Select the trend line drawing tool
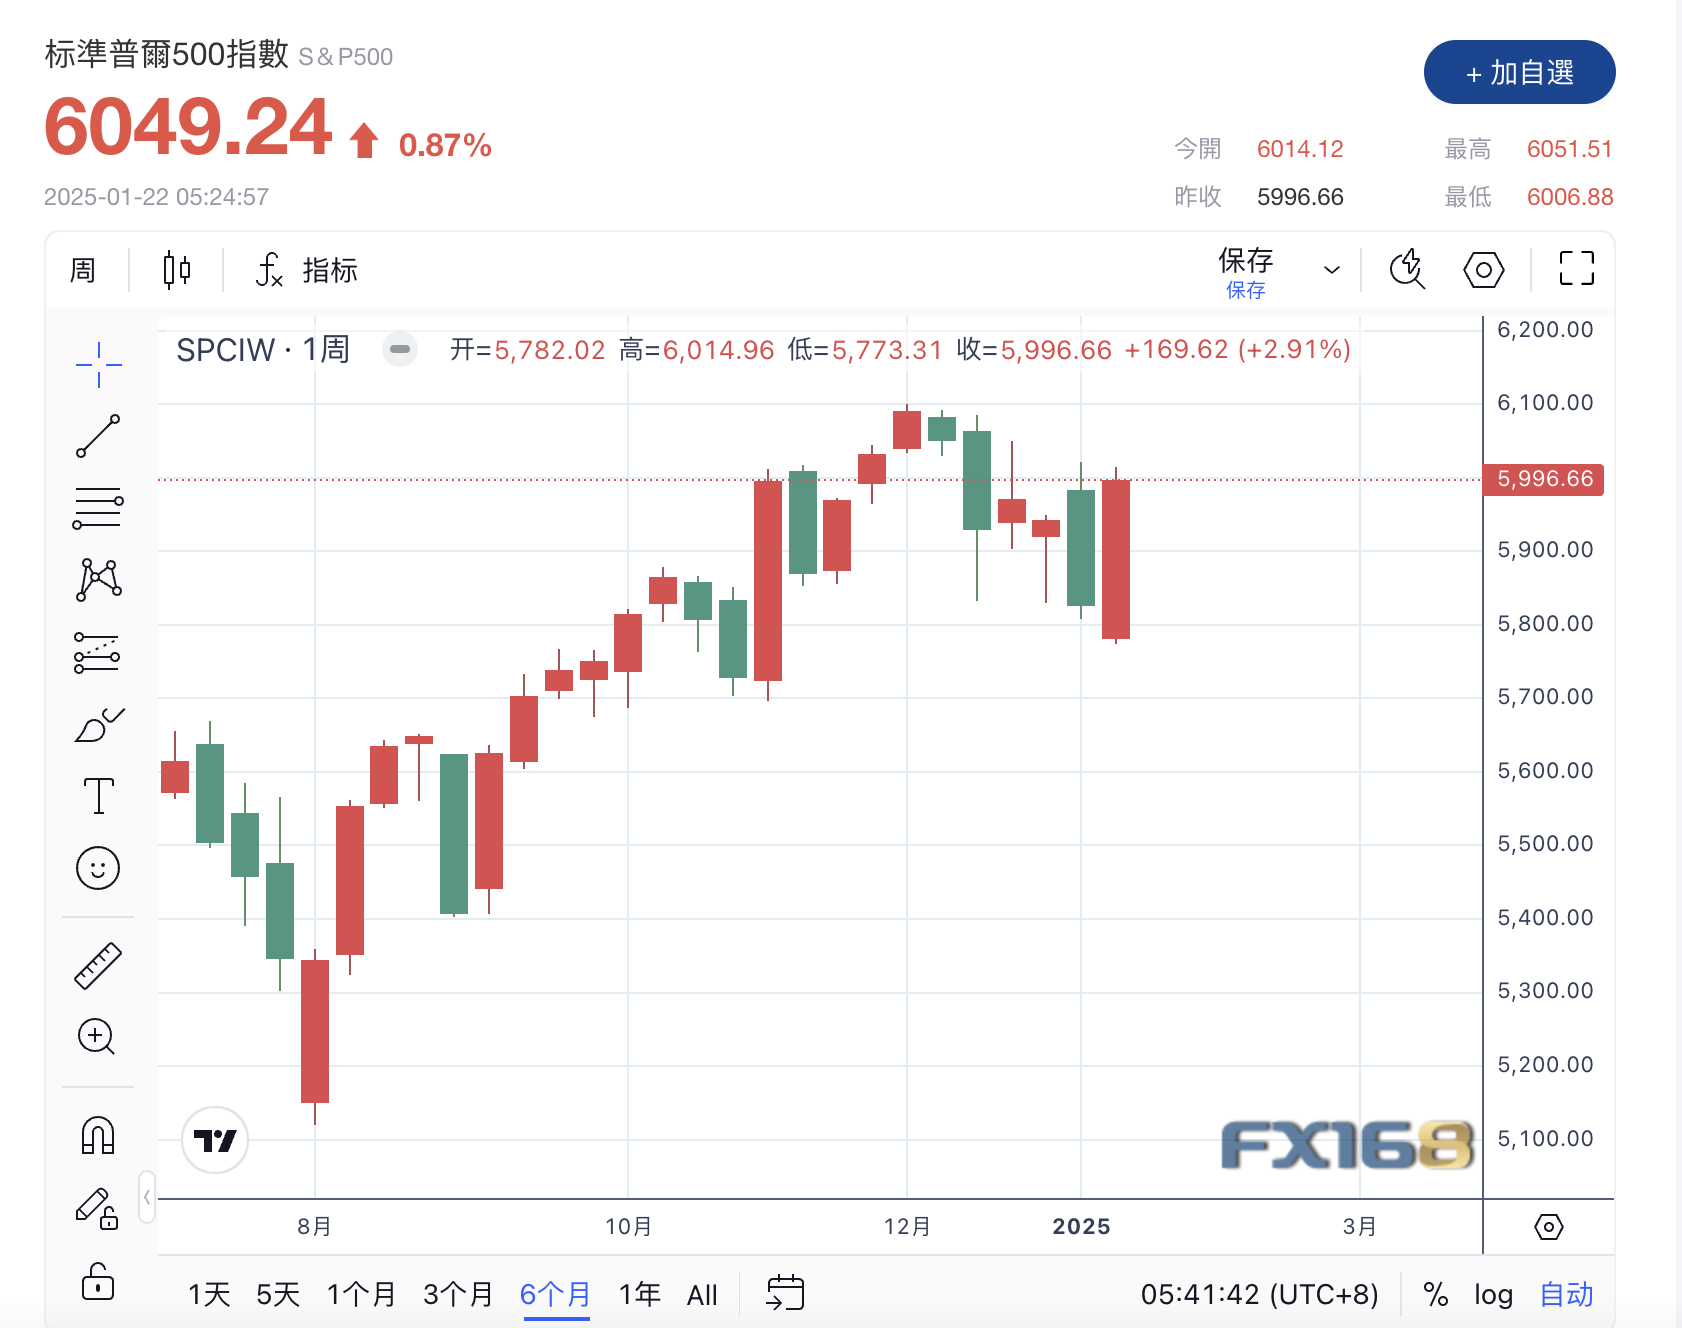1682x1328 pixels. coord(98,437)
